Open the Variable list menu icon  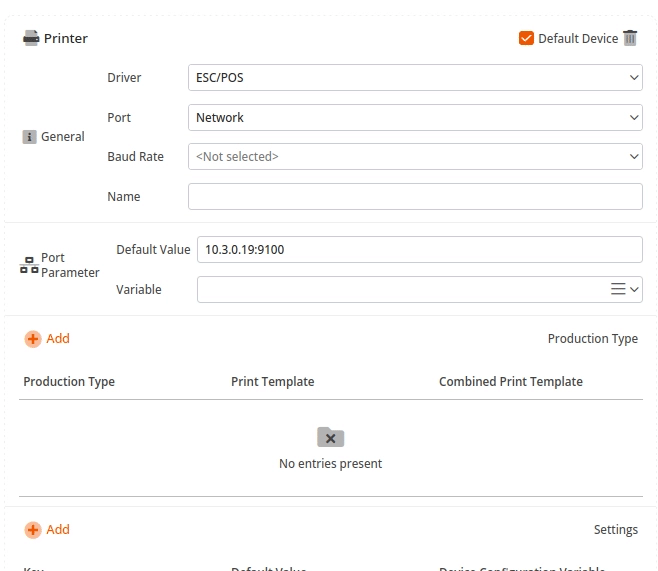619,289
